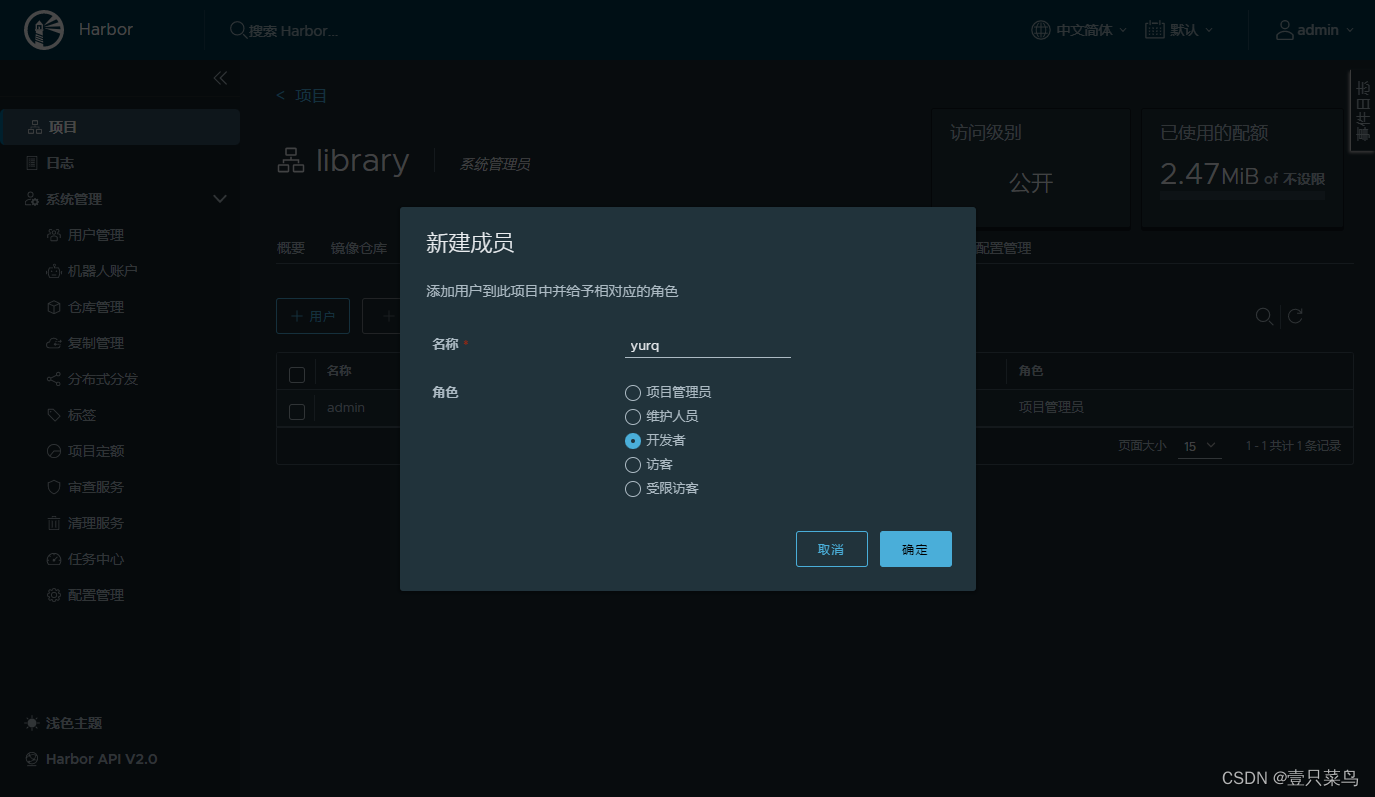The image size is (1375, 797).
Task: Click the 任务中心 icon
Action: point(54,559)
